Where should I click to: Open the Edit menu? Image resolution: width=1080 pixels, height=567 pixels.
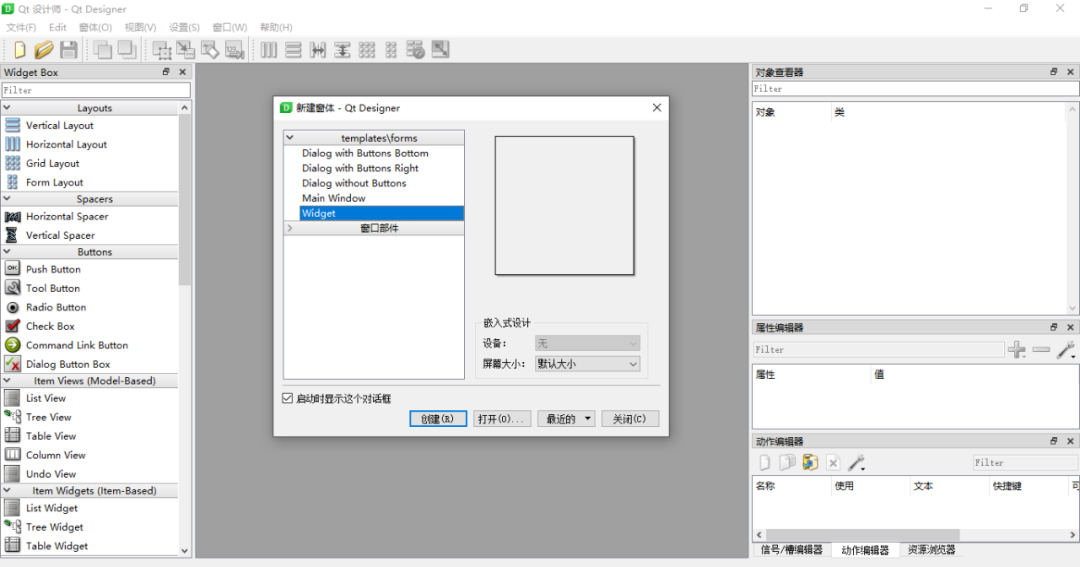coord(58,28)
